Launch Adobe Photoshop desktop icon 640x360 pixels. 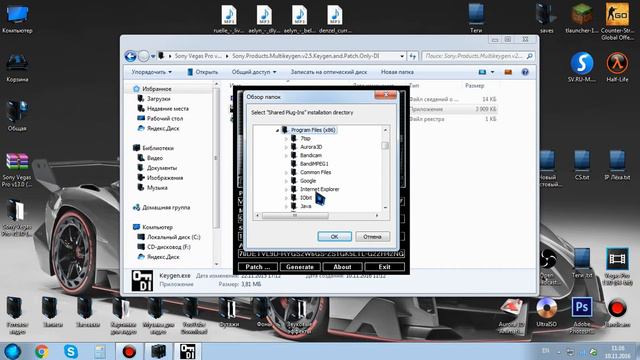point(582,315)
